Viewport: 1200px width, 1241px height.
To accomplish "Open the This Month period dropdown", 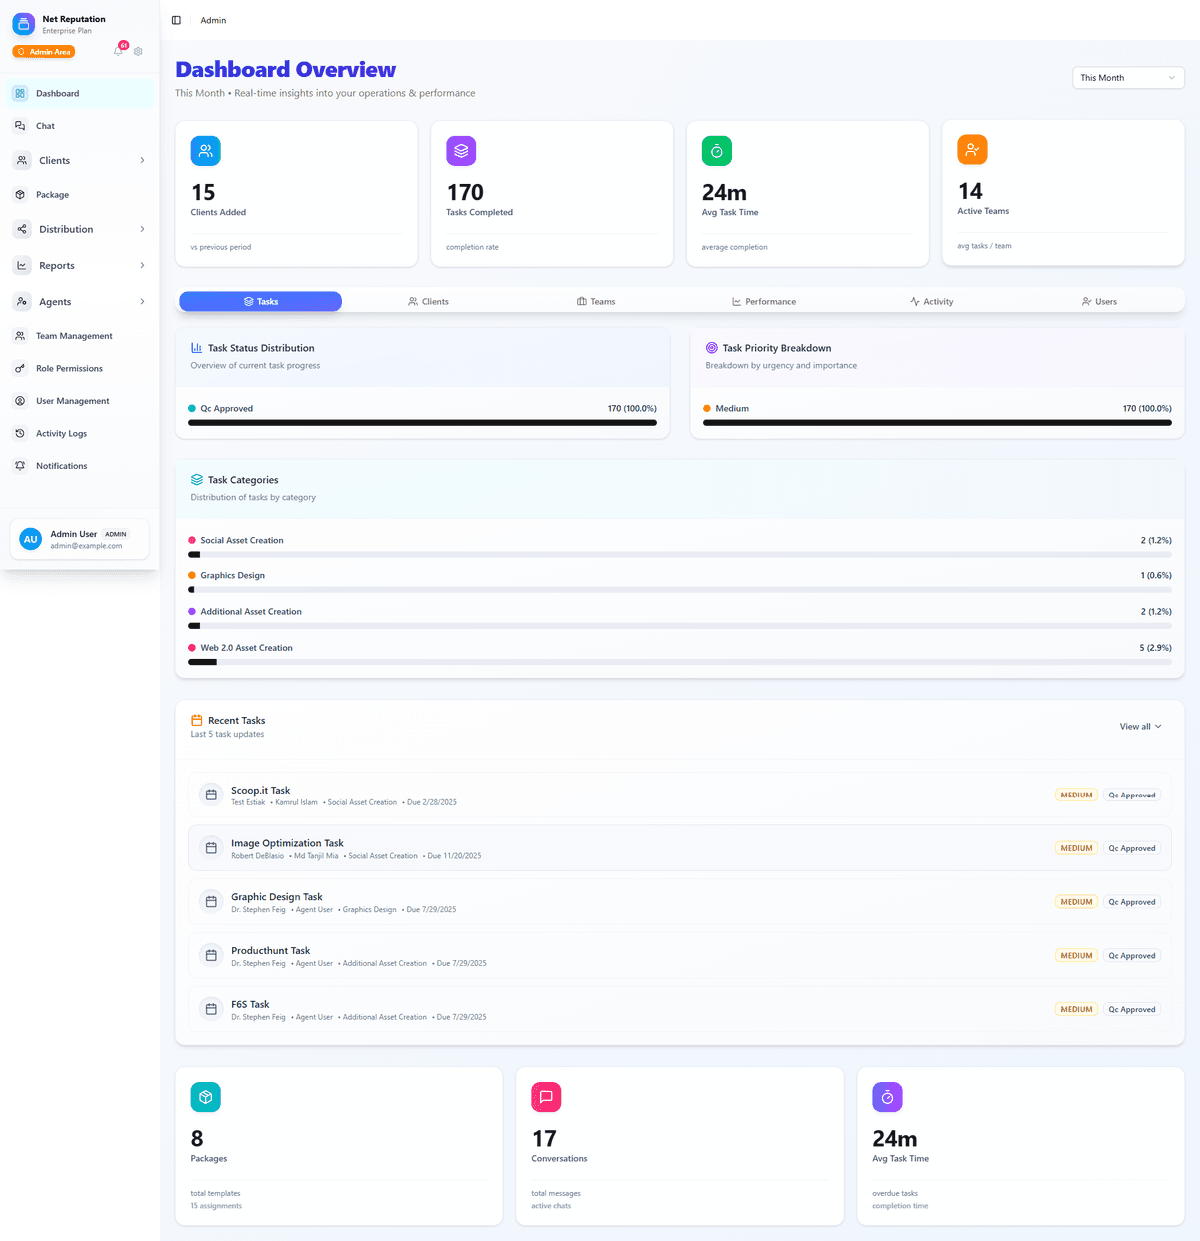I will (x=1128, y=77).
